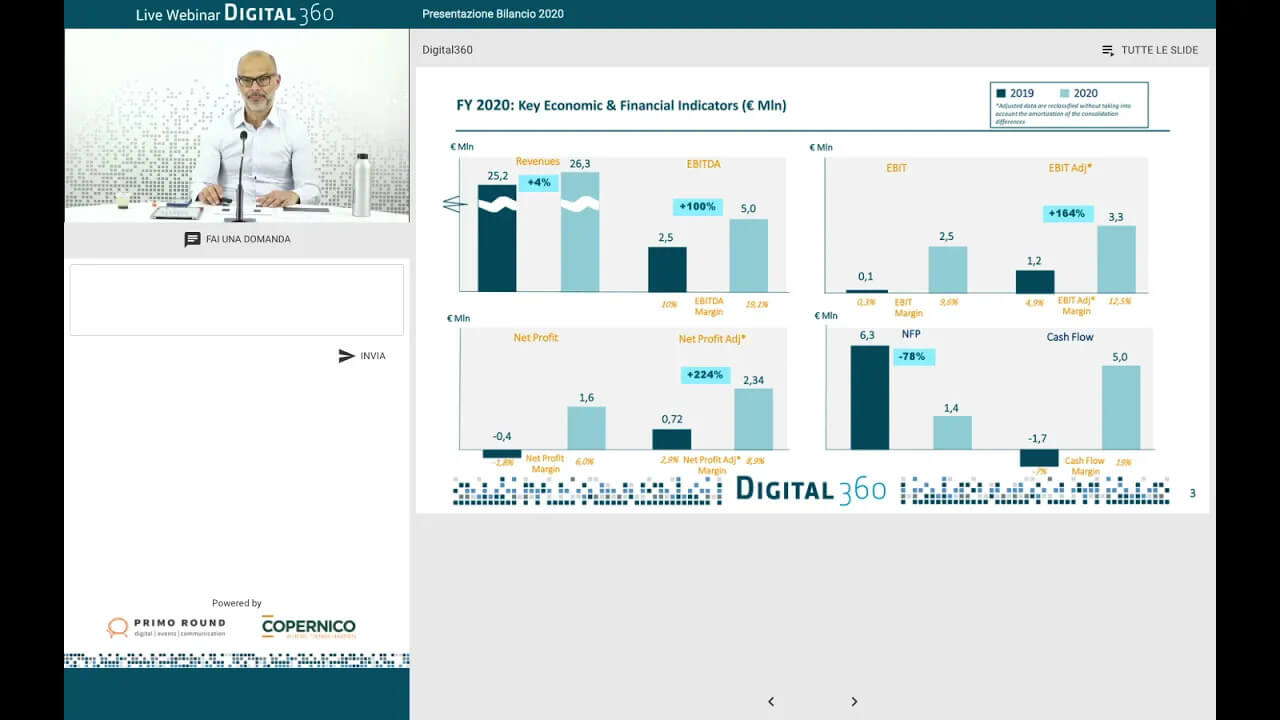The image size is (1280, 720).
Task: Click the Digital360 logo on the slide footer
Action: 811,489
